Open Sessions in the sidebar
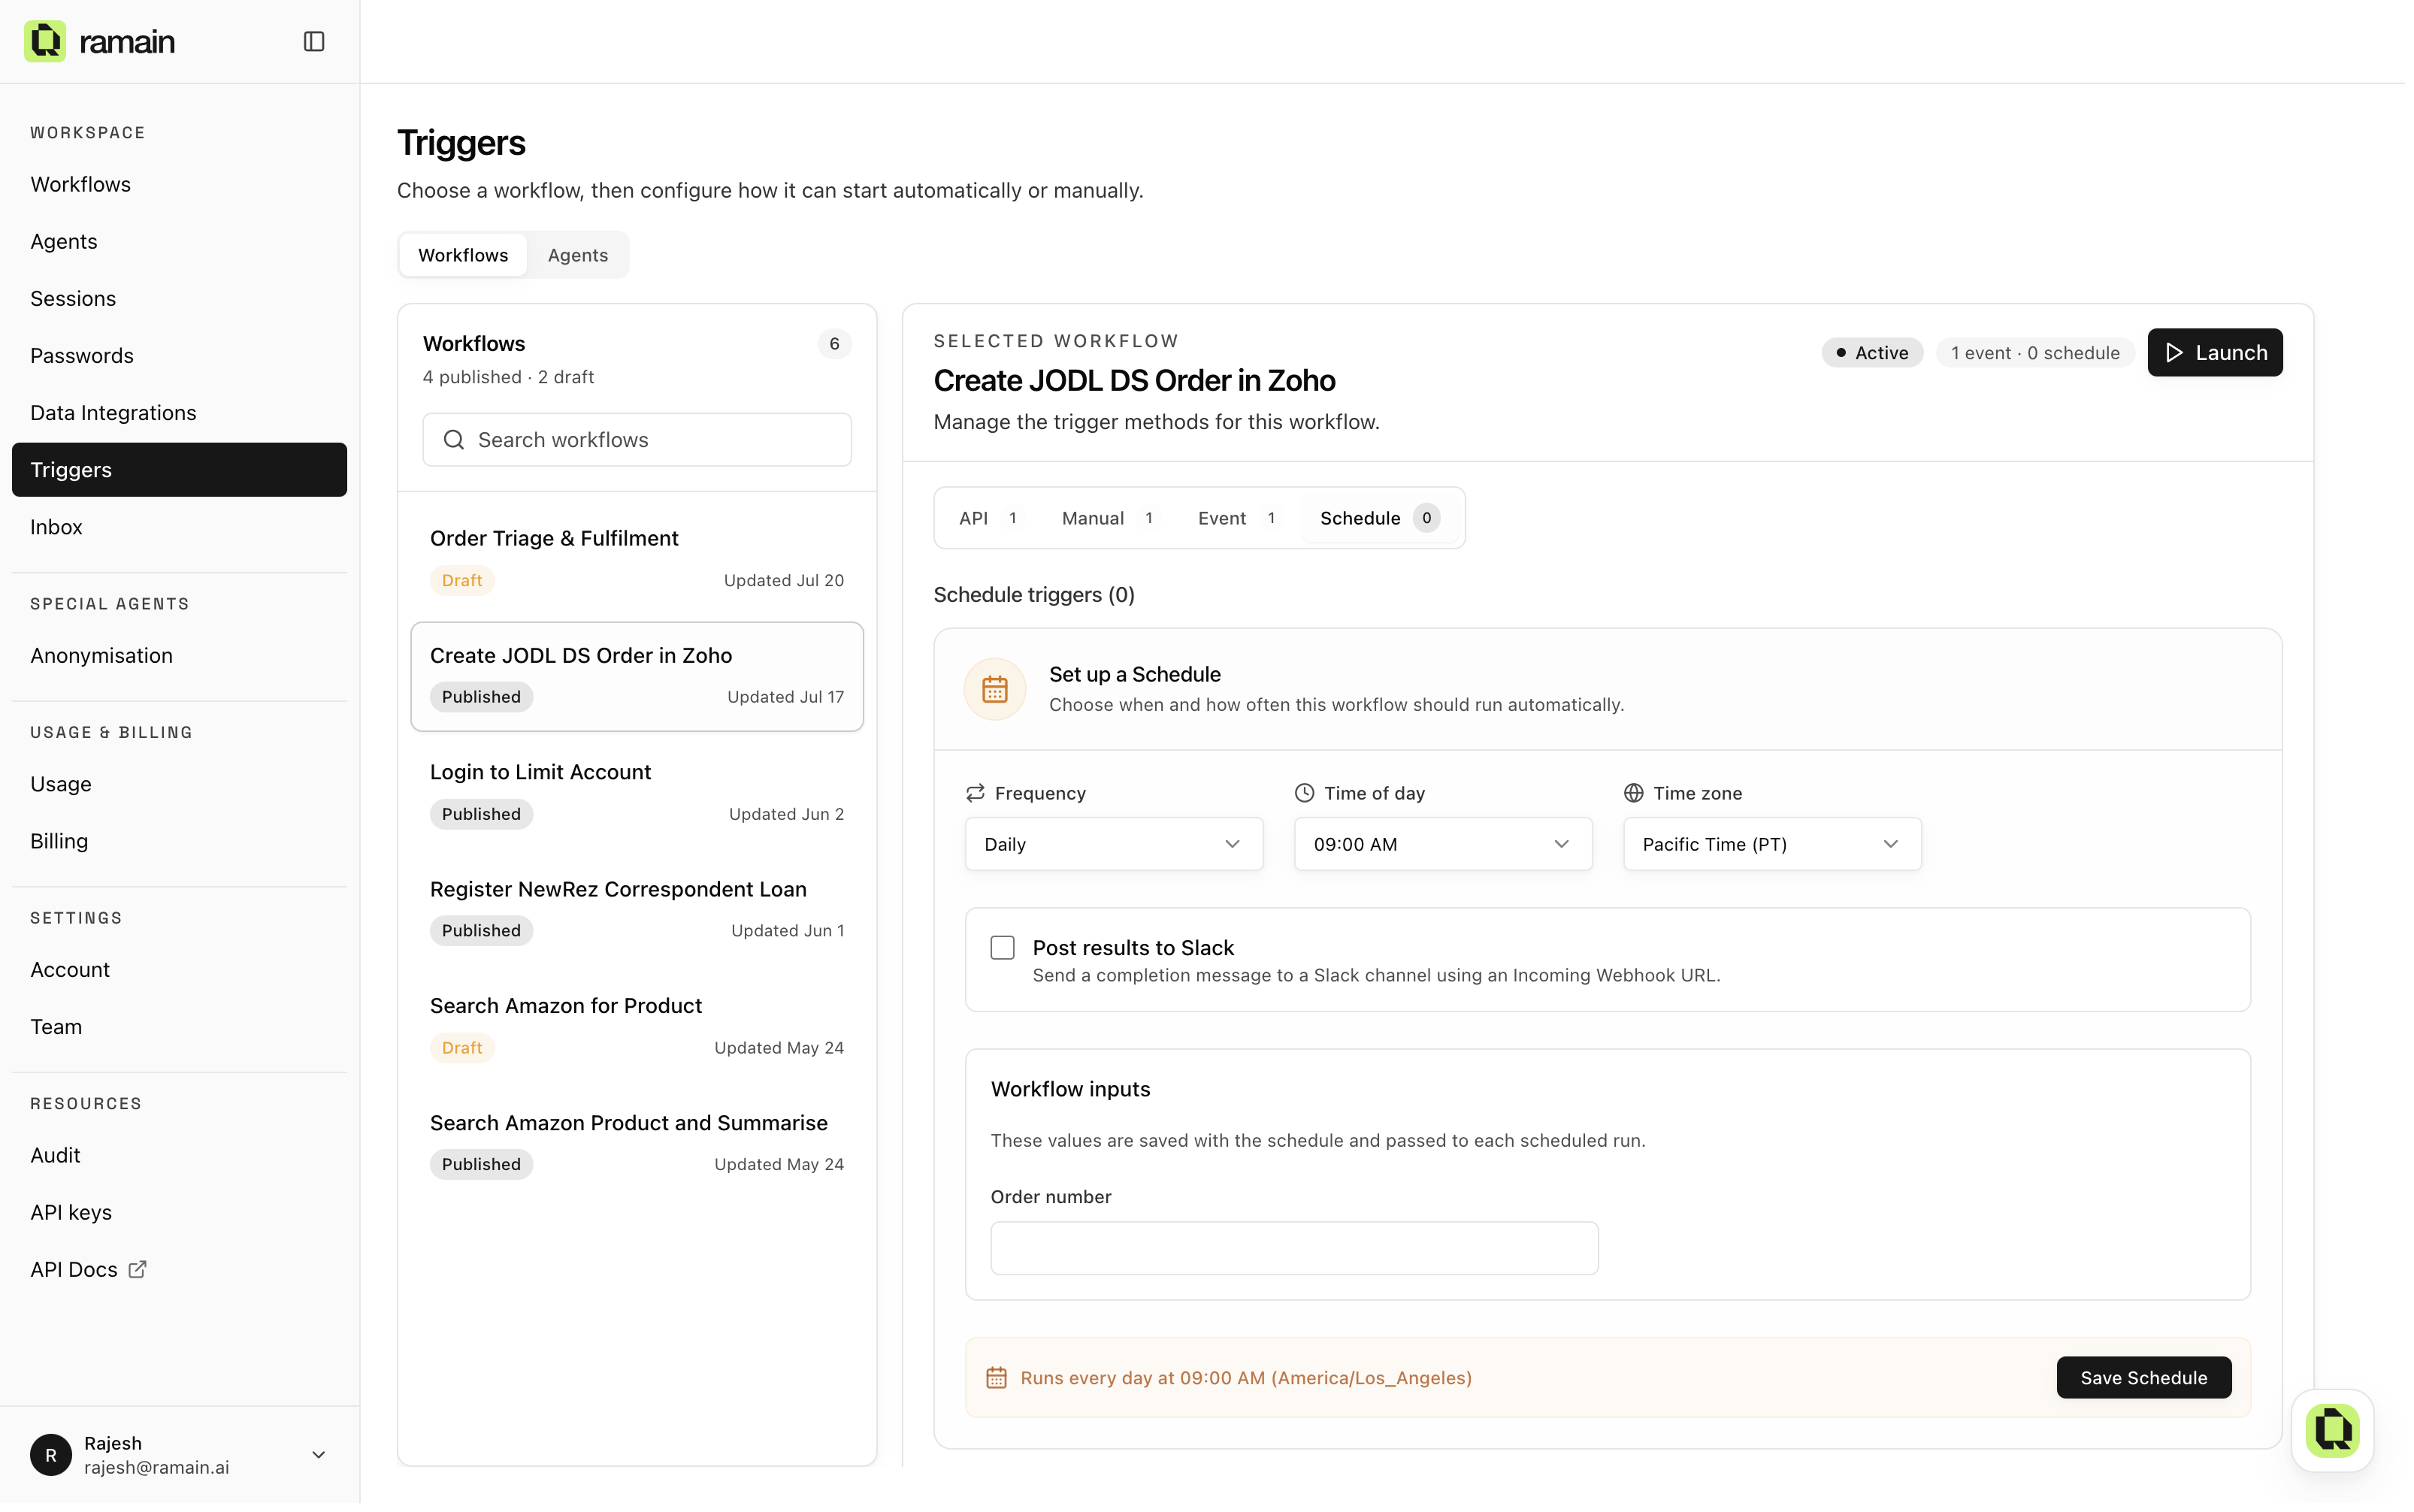 180,299
